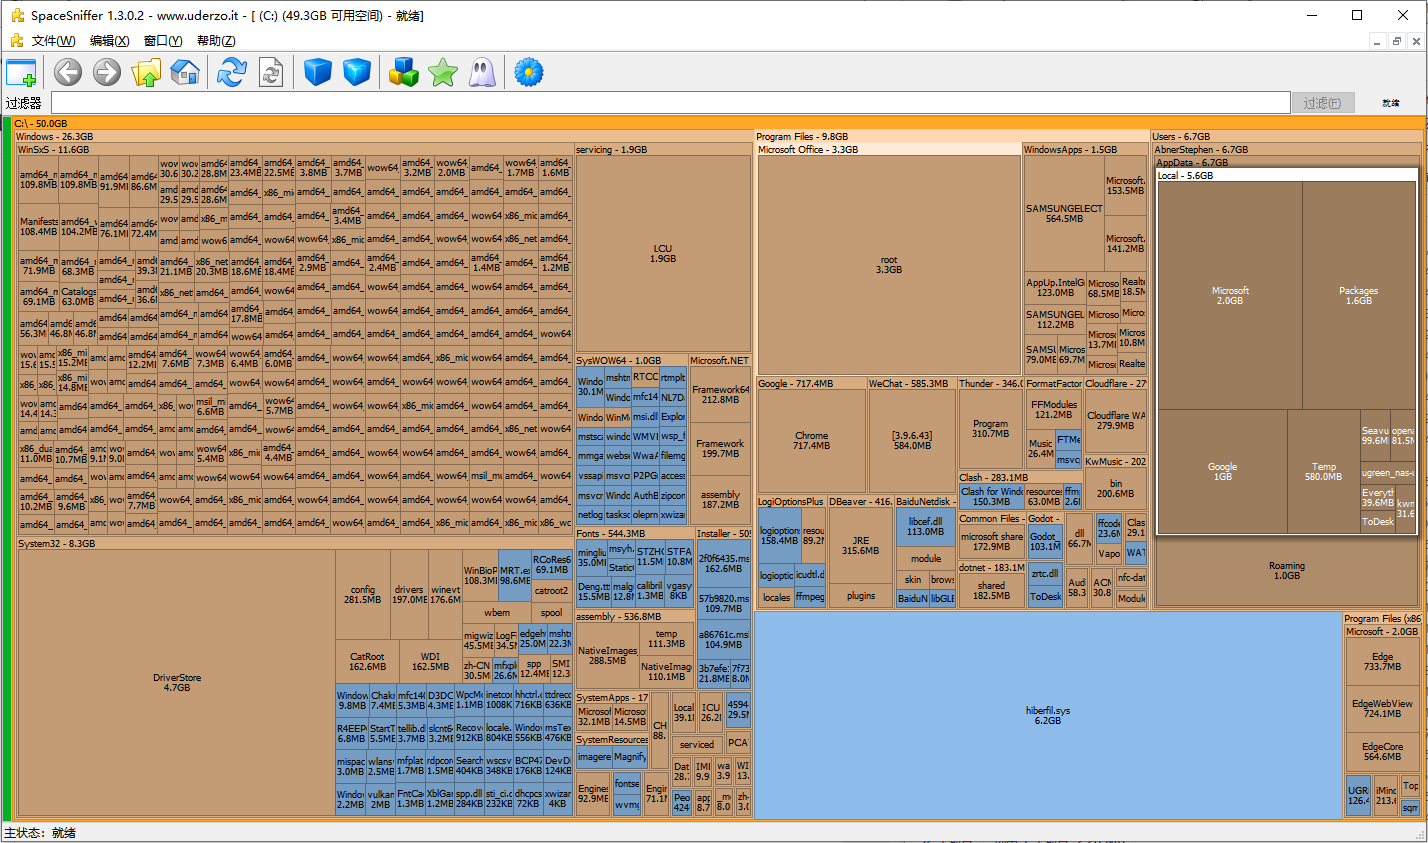The height and width of the screenshot is (843, 1428).
Task: Click the green star tag icon
Action: (443, 72)
